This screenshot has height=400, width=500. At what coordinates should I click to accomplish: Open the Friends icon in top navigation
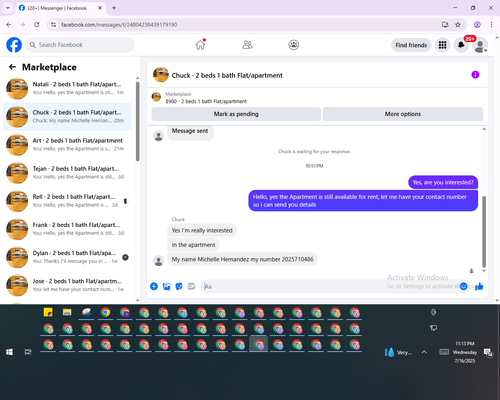(x=247, y=45)
